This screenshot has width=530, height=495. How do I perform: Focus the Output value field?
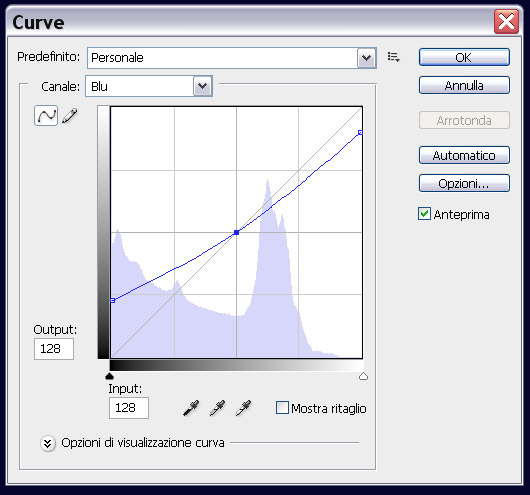(54, 349)
